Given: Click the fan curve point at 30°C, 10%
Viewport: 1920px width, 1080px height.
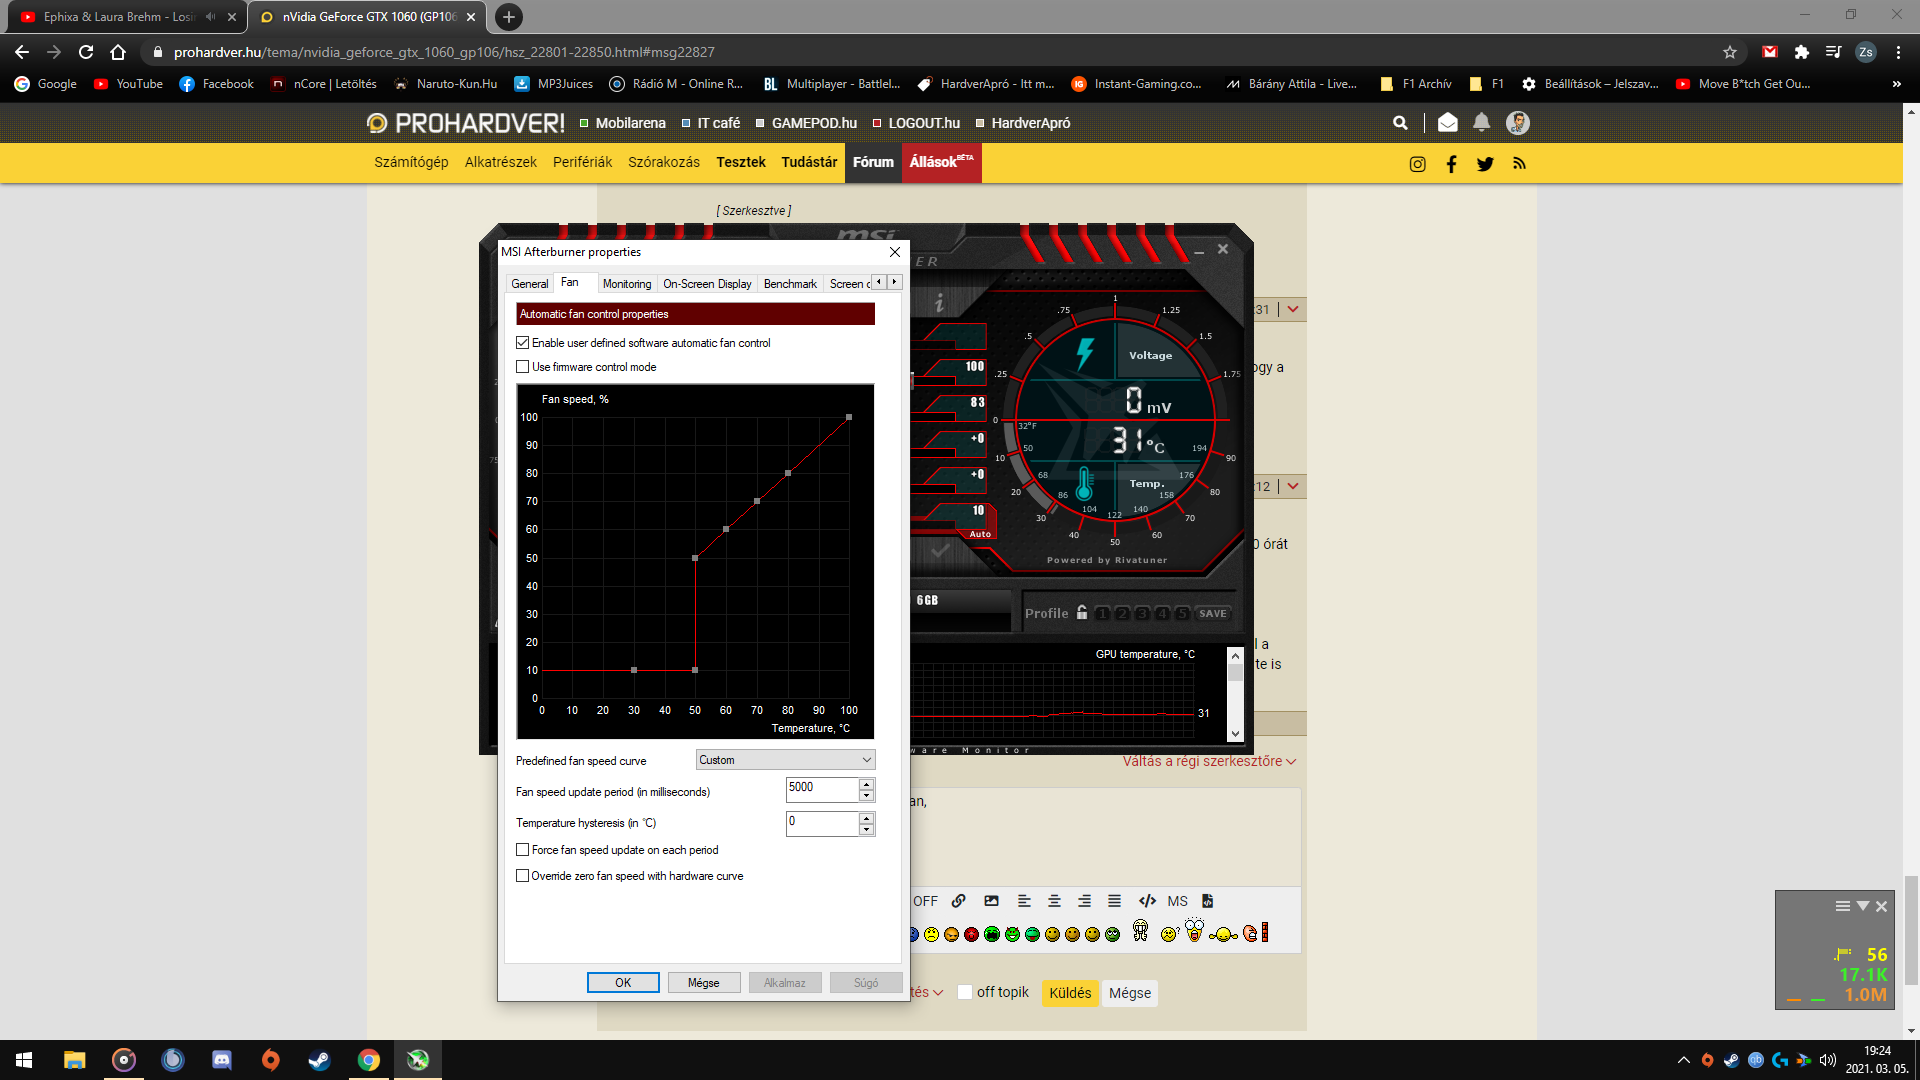Looking at the screenshot, I should pos(634,670).
